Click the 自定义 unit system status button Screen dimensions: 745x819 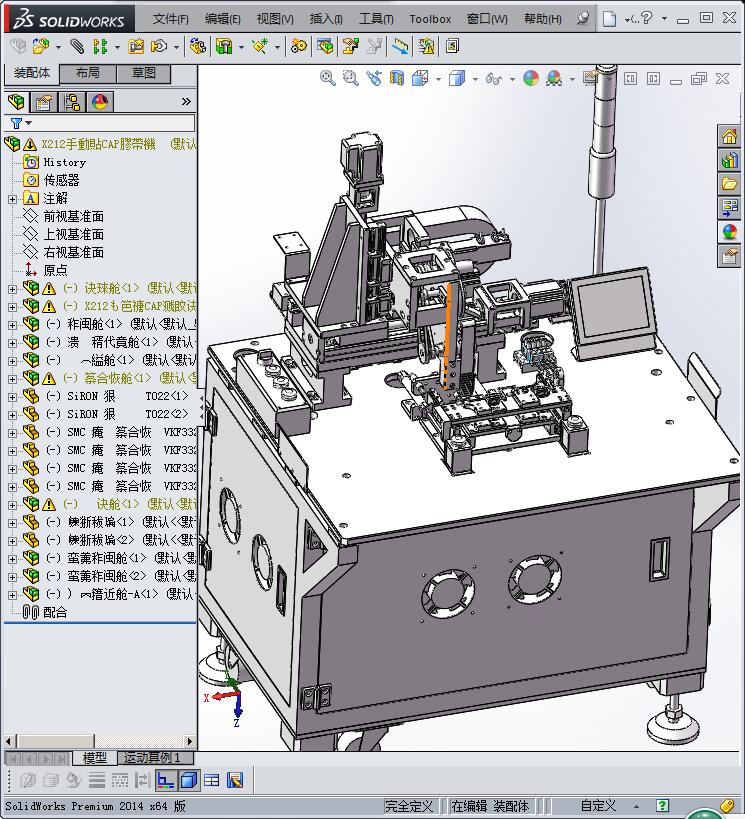coord(599,806)
